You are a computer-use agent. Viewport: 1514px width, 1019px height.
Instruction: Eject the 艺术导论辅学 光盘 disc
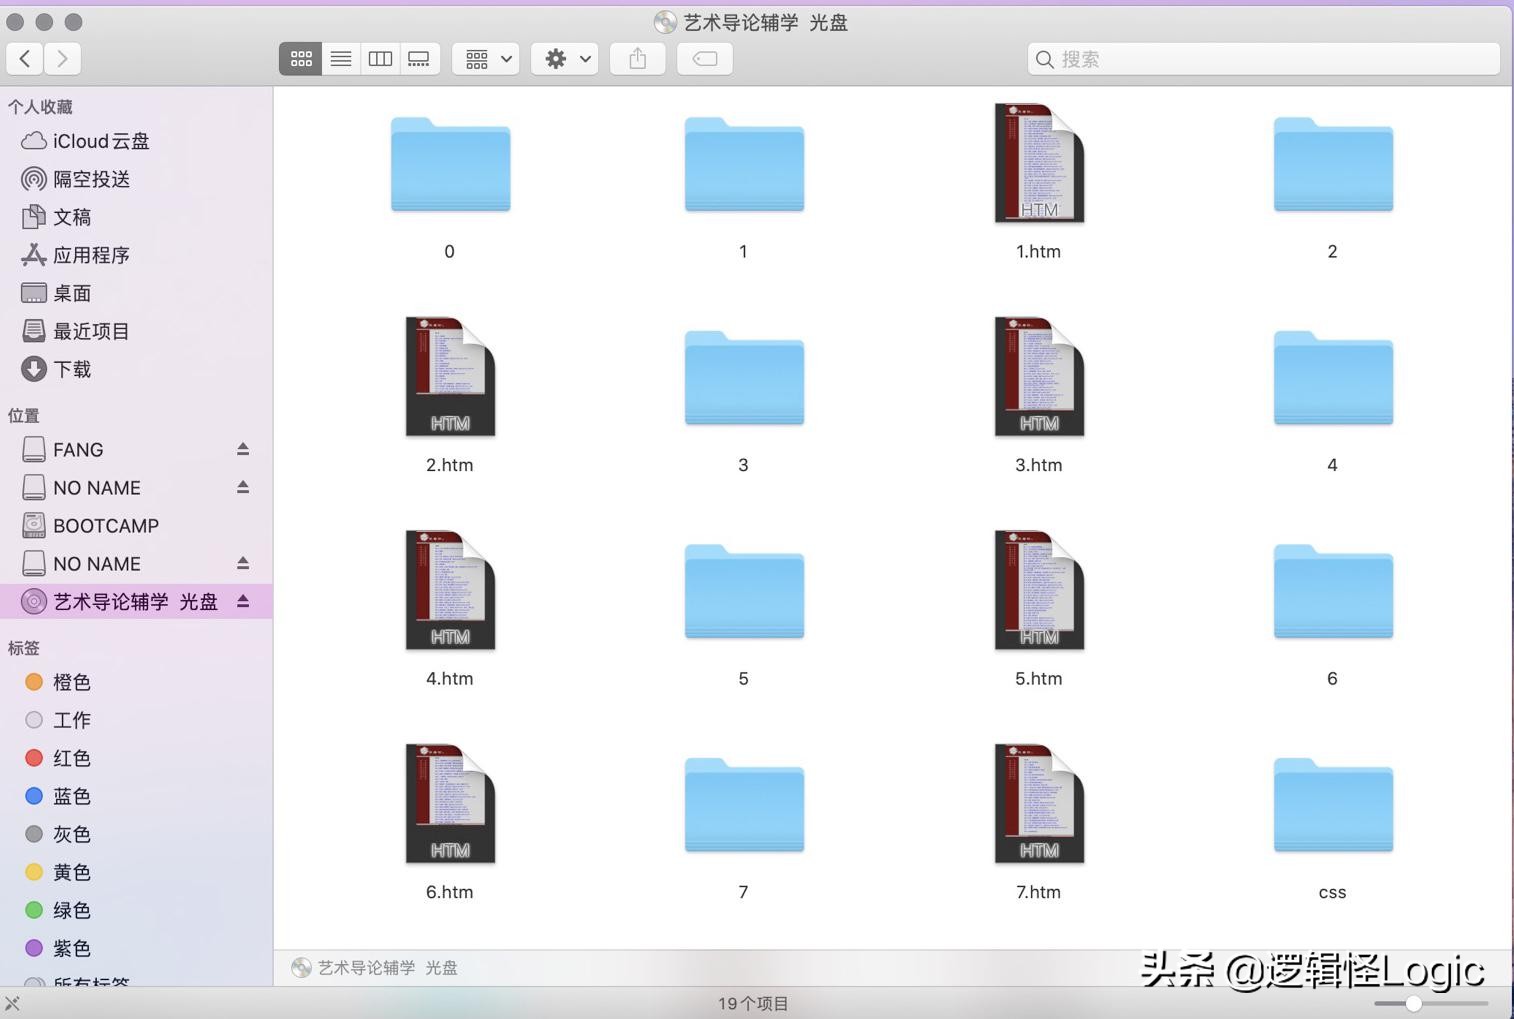point(243,601)
